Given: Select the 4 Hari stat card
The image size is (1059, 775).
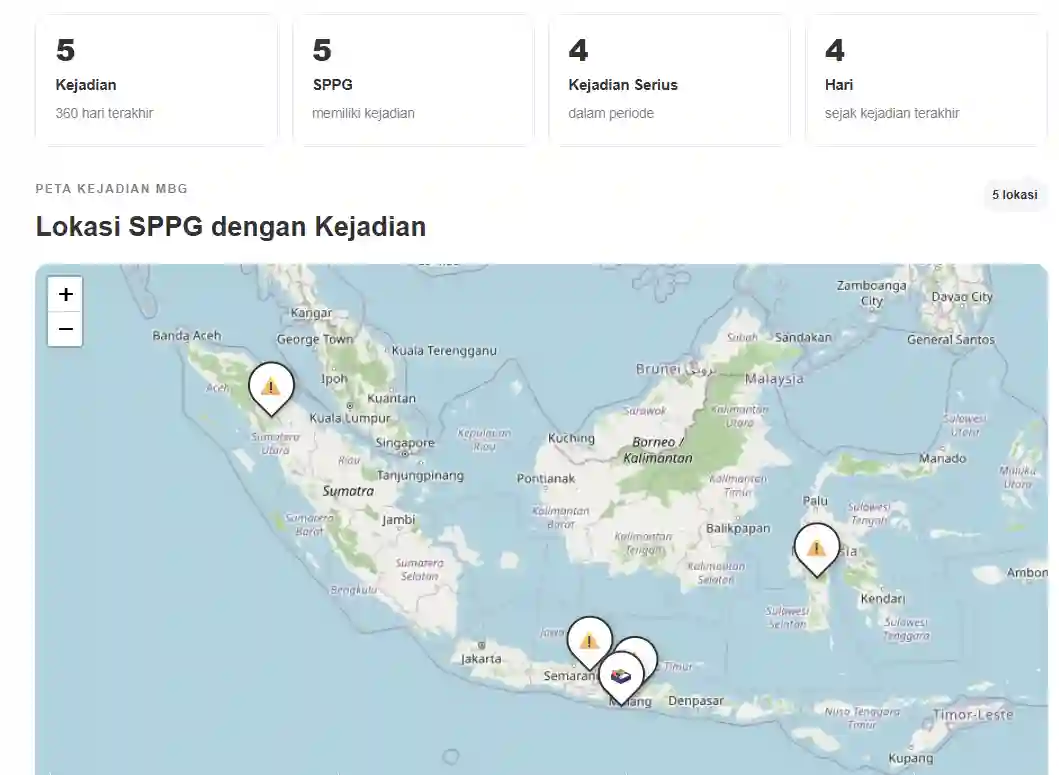Looking at the screenshot, I should [926, 80].
